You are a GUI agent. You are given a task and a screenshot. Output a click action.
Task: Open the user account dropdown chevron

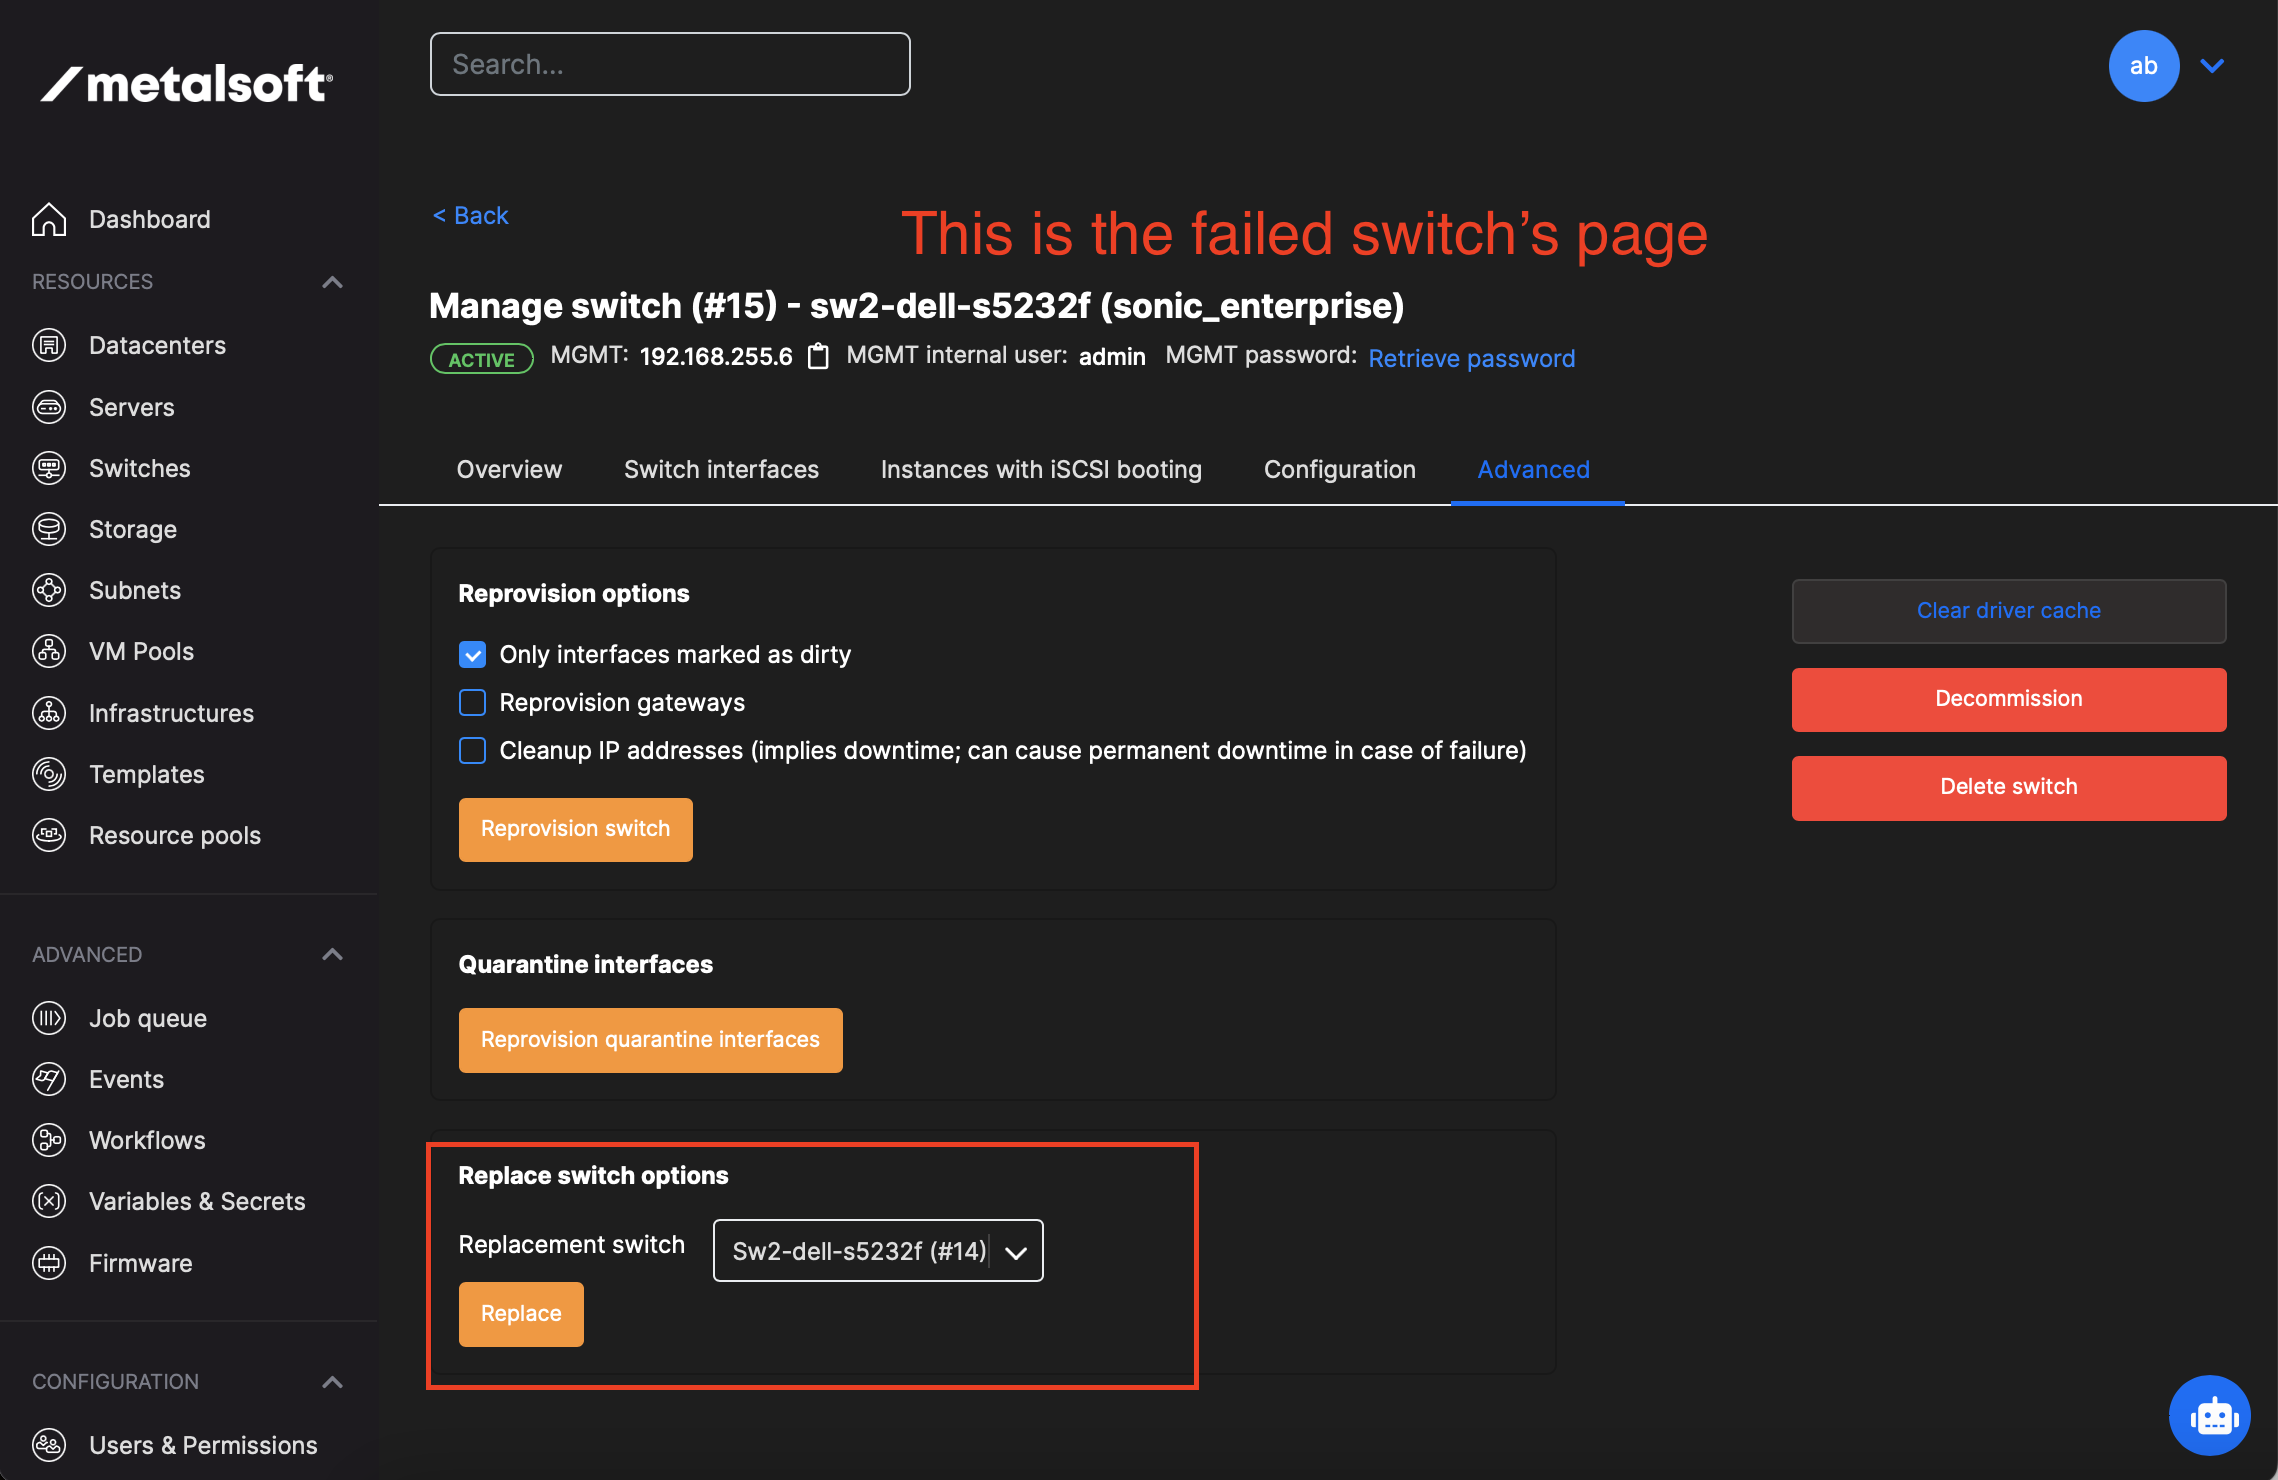coord(2212,66)
